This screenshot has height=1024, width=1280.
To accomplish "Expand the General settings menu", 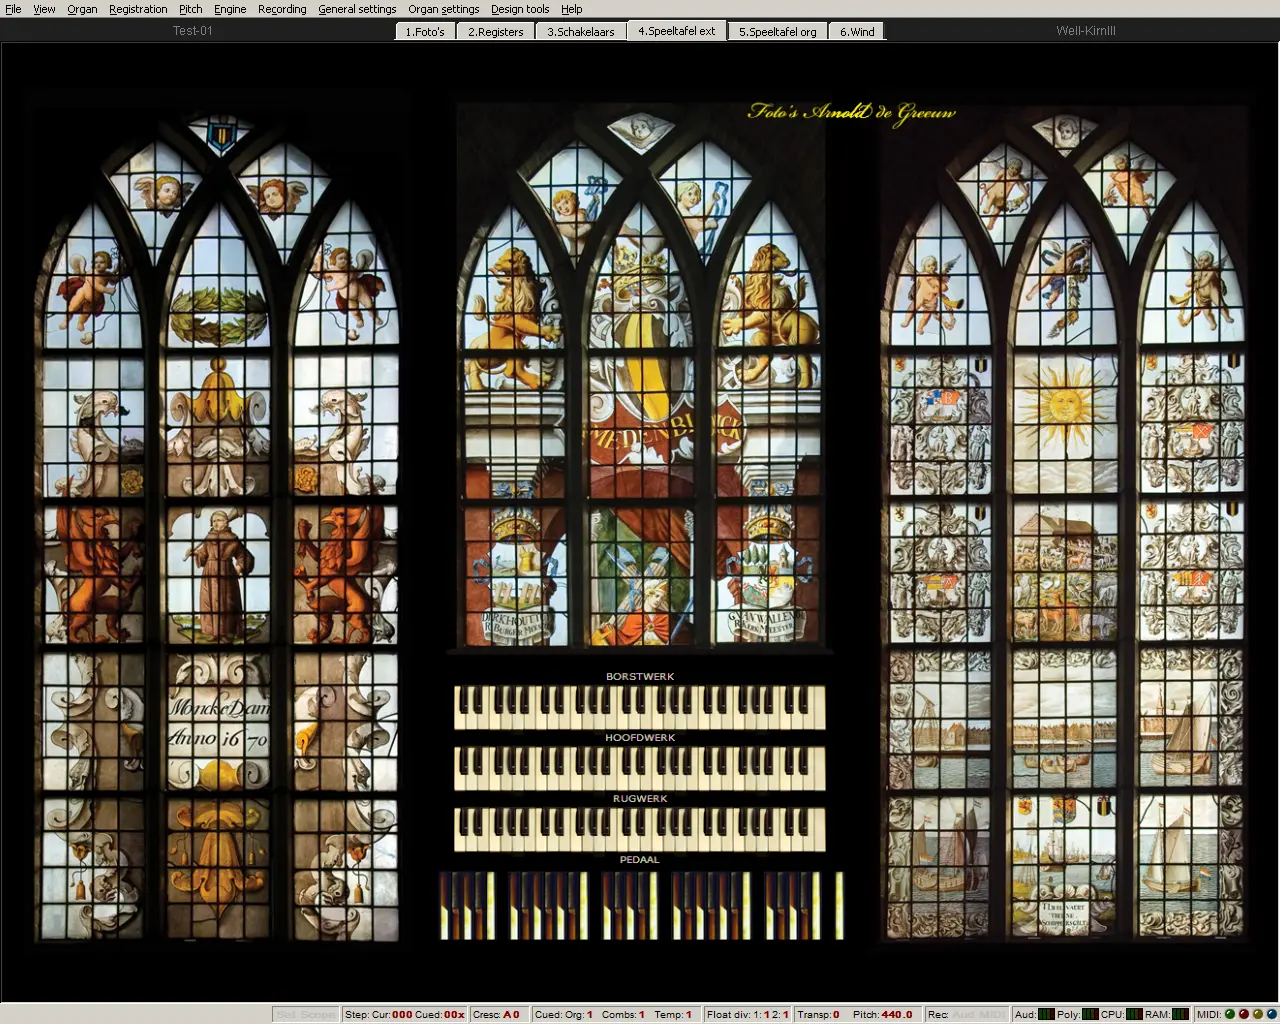I will tap(357, 9).
